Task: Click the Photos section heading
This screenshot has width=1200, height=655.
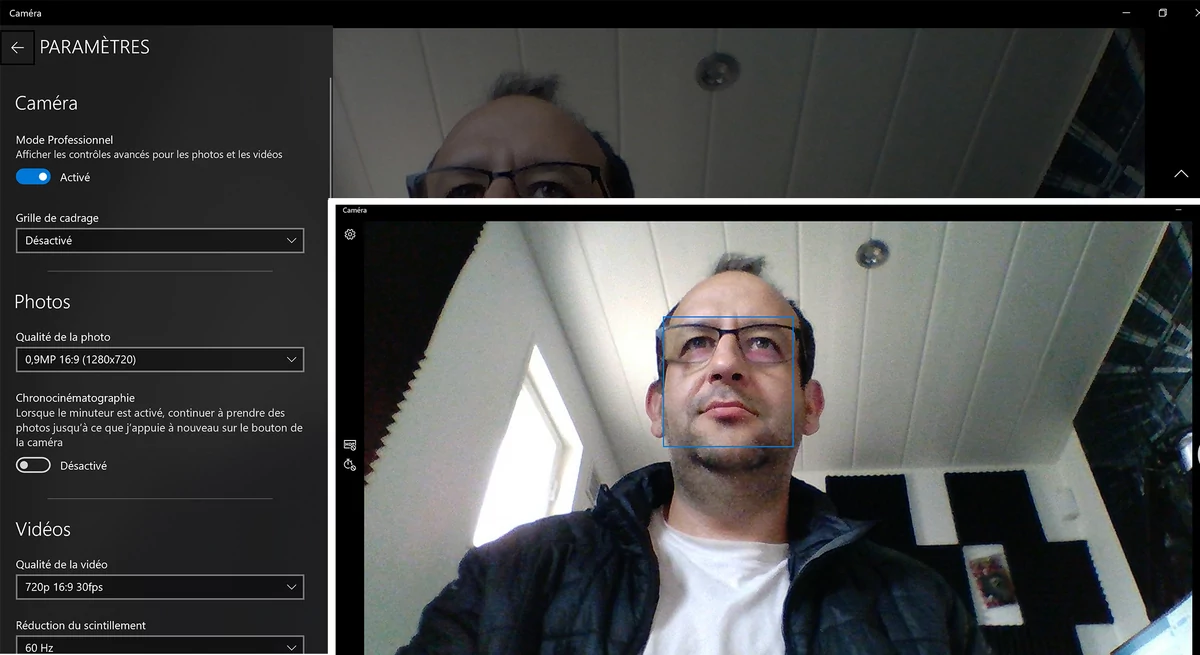Action: click(43, 302)
